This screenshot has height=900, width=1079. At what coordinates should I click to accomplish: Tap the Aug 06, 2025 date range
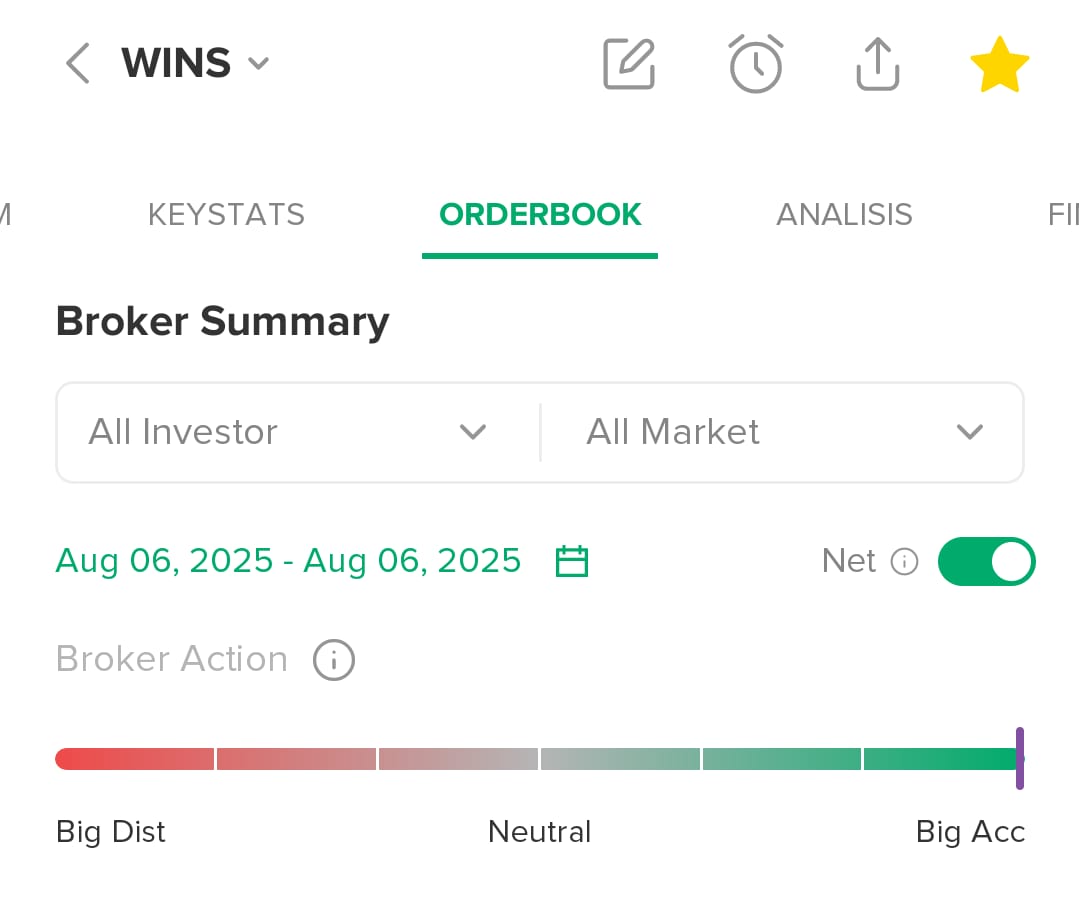coord(288,561)
